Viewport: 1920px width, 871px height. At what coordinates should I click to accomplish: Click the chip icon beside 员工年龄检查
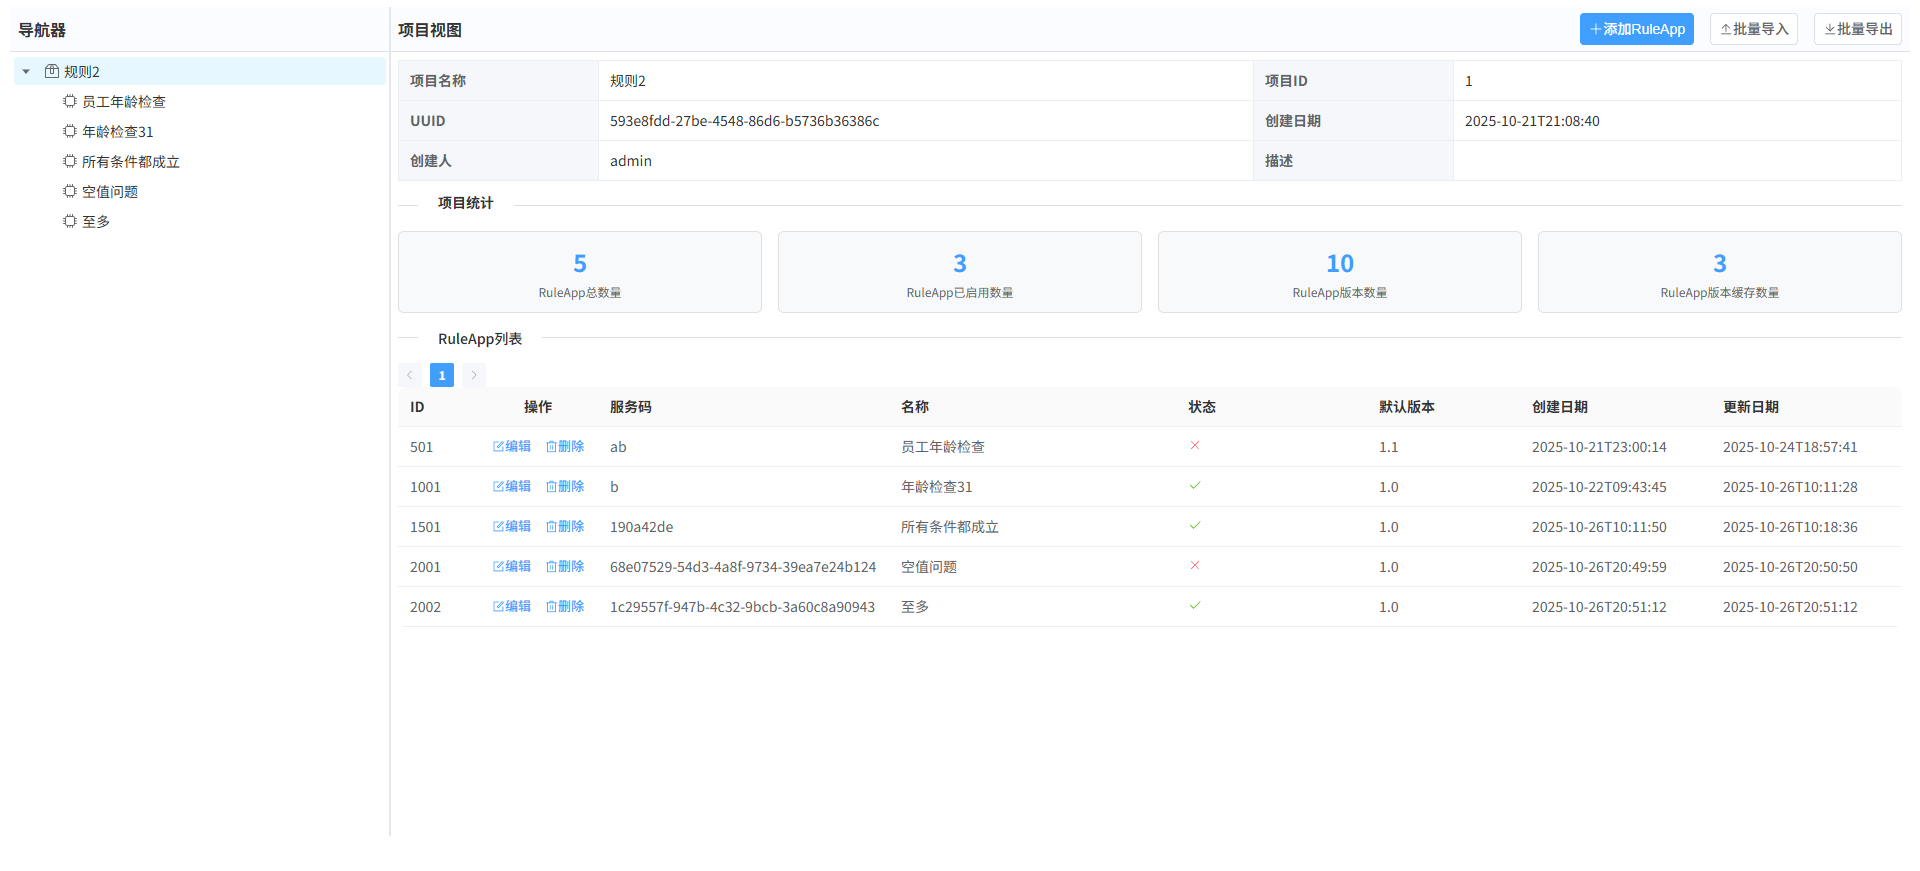[70, 102]
